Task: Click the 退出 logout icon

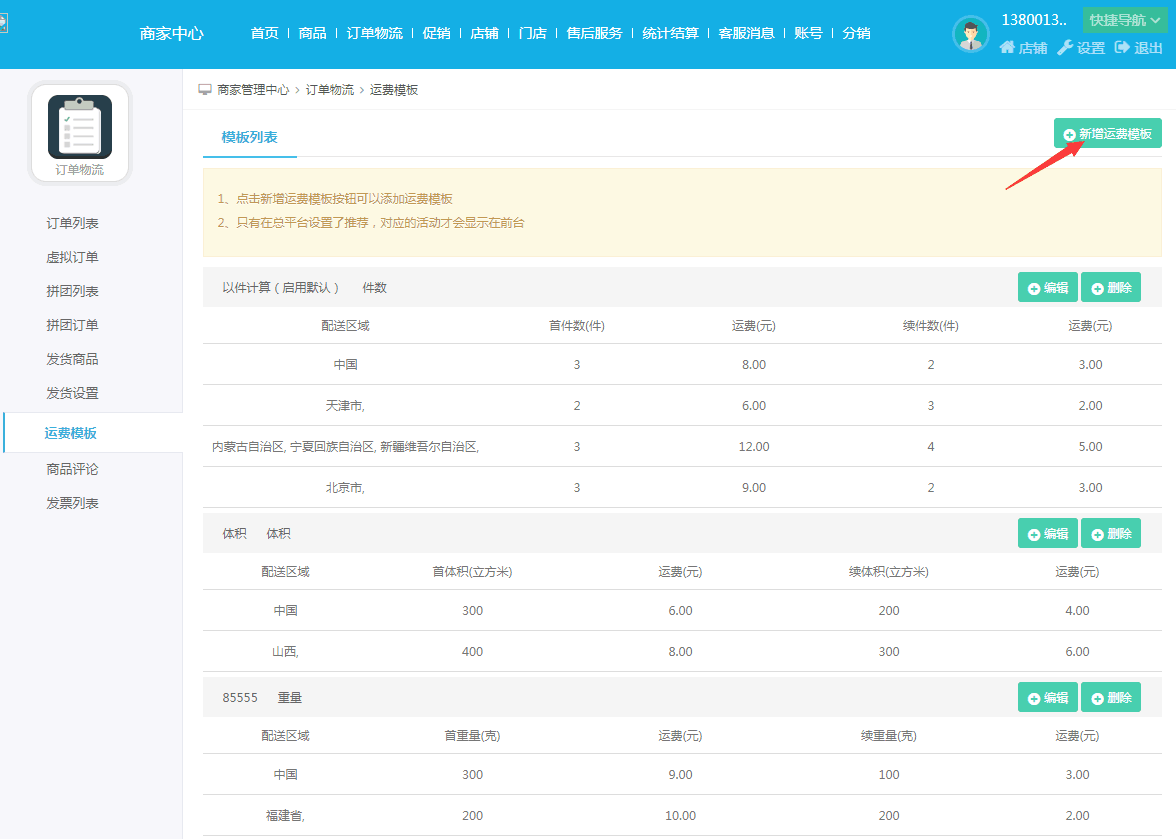Action: point(1122,48)
